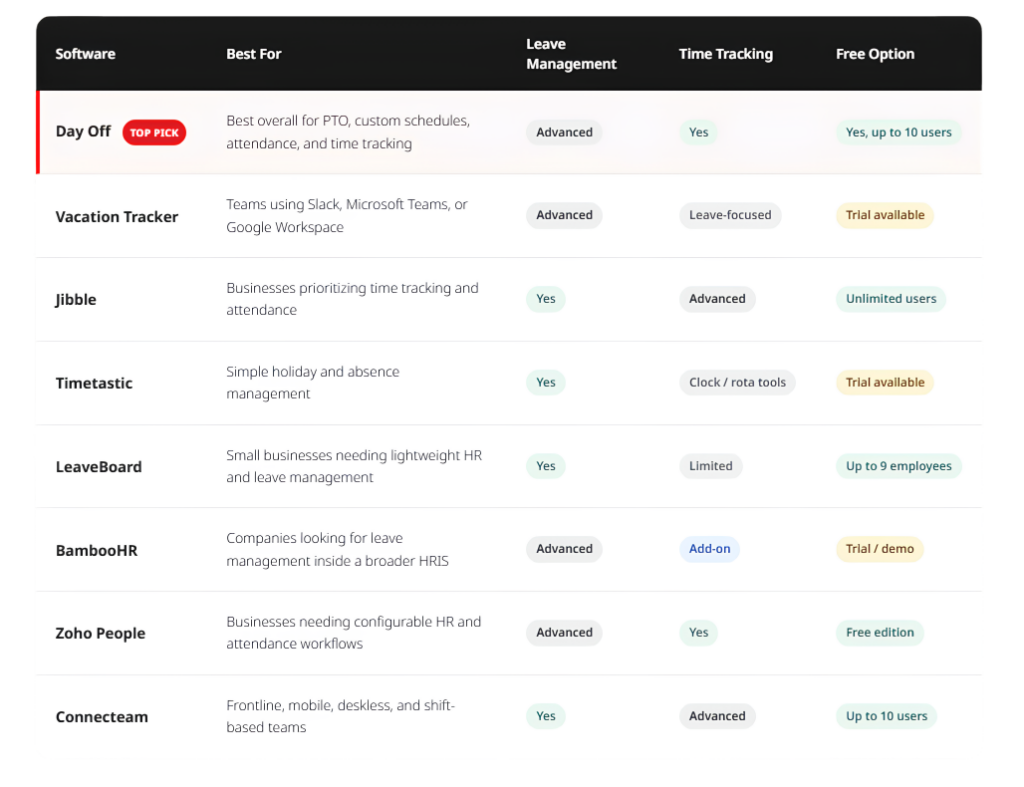Click 'Simple holiday and absence management' text

pyautogui.click(x=313, y=383)
